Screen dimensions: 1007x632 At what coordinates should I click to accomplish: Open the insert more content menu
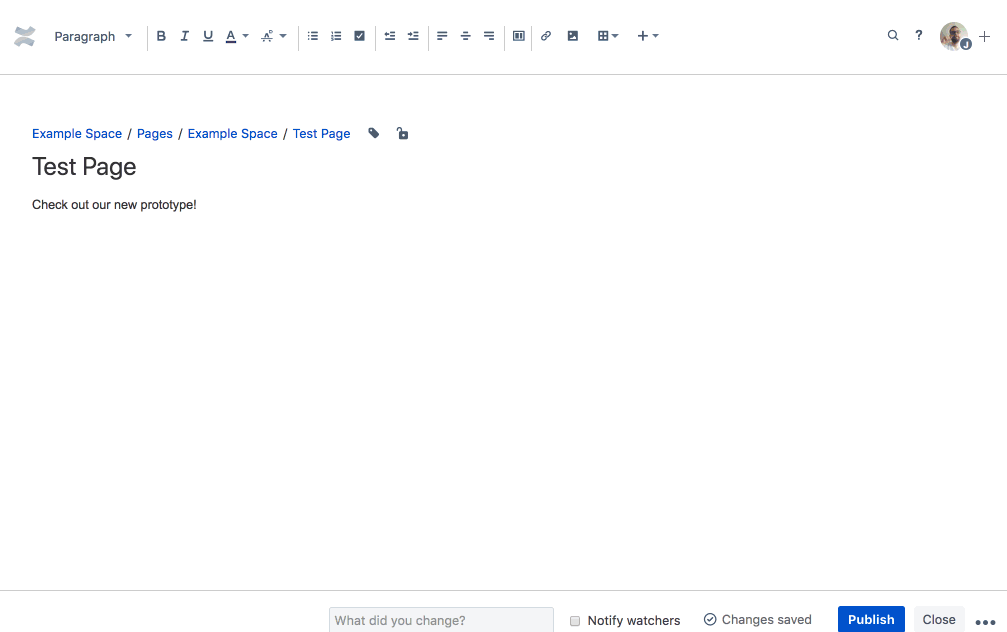pos(648,36)
